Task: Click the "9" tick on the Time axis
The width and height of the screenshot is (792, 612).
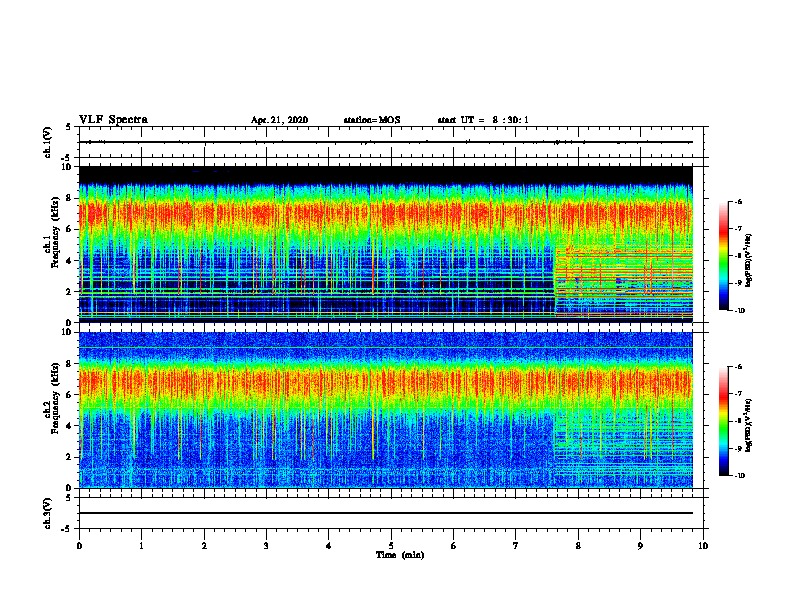Action: [x=640, y=546]
